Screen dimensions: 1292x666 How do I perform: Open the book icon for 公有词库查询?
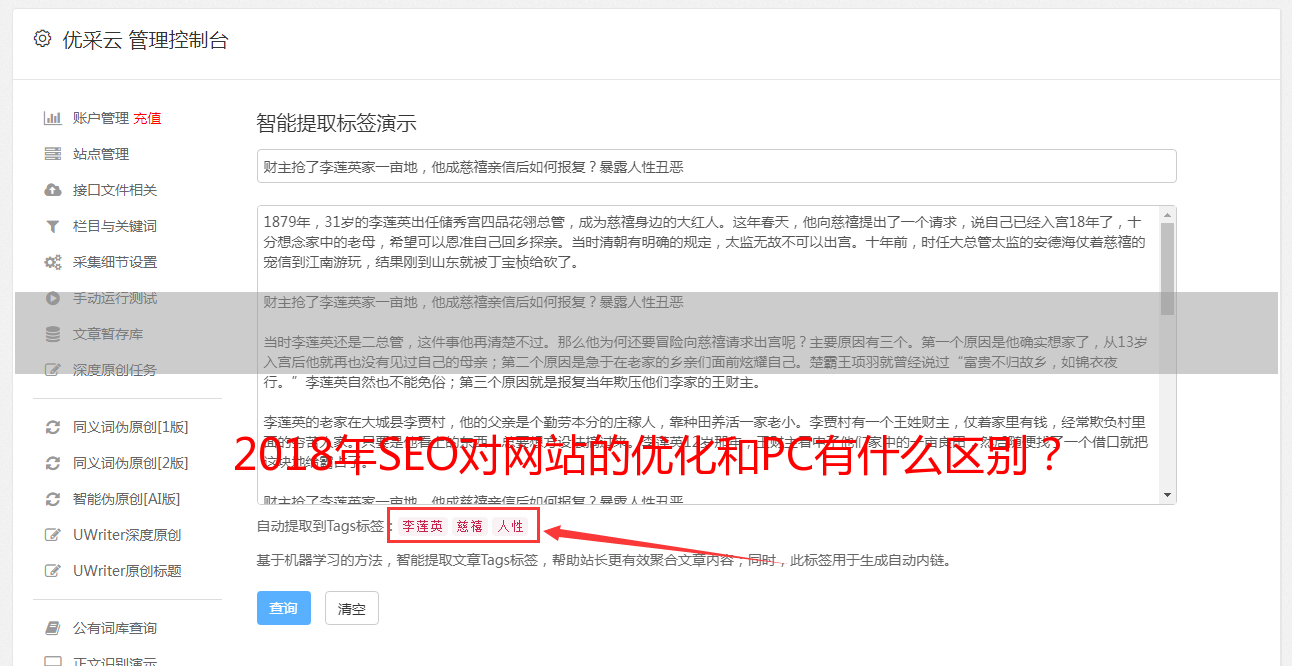point(53,628)
